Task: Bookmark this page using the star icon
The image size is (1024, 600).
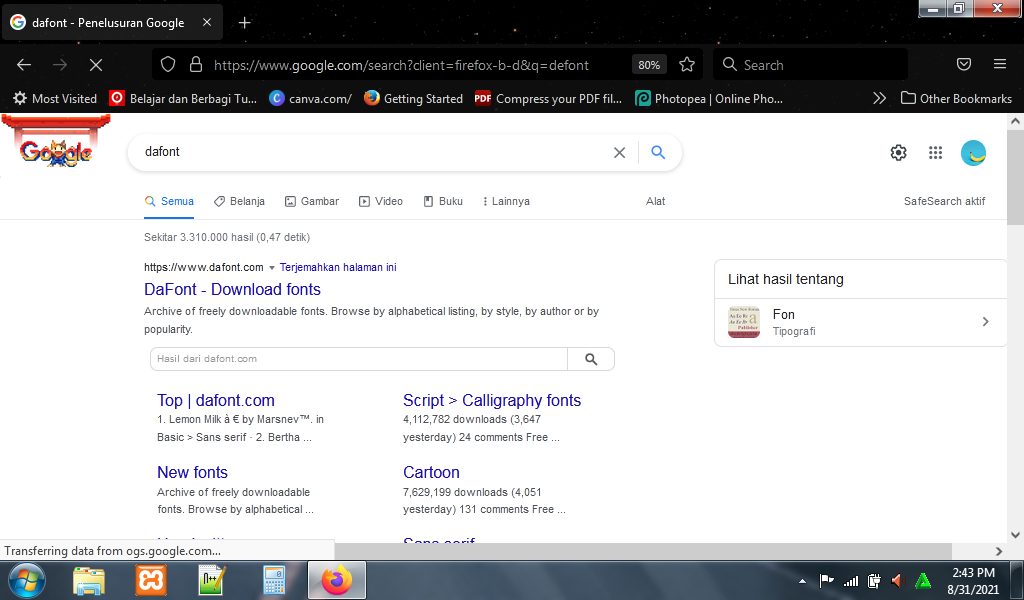Action: point(687,64)
